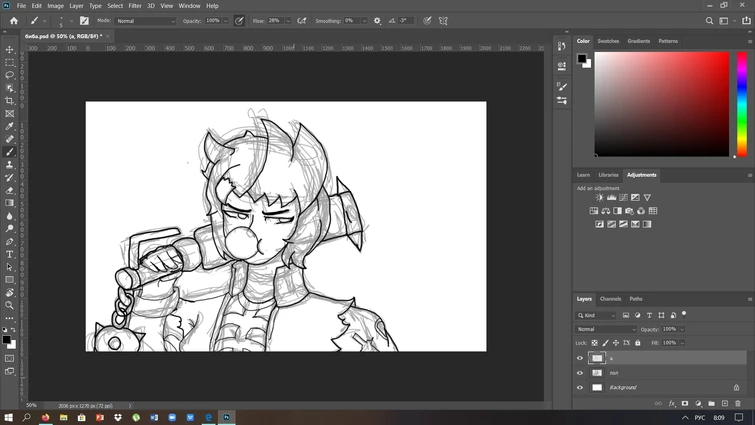Open the Filter menu
The image size is (755, 425).
coord(135,6)
